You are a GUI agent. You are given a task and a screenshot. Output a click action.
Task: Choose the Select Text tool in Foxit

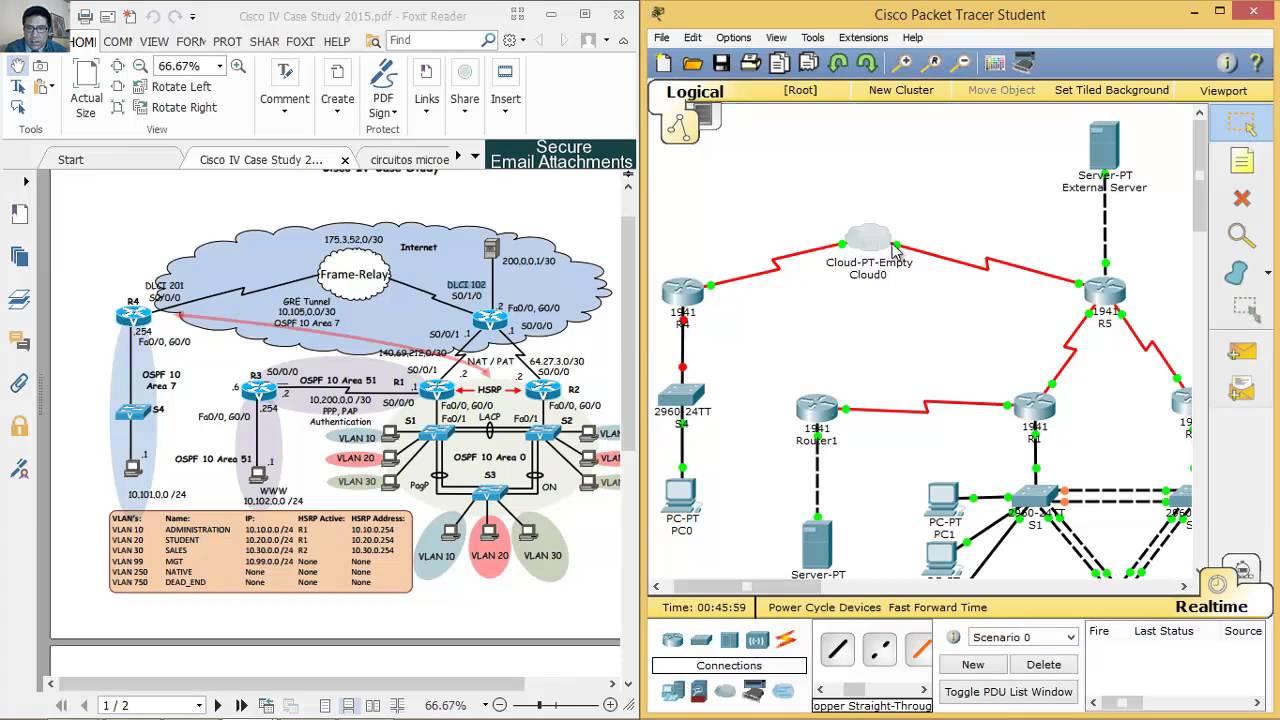[x=18, y=87]
